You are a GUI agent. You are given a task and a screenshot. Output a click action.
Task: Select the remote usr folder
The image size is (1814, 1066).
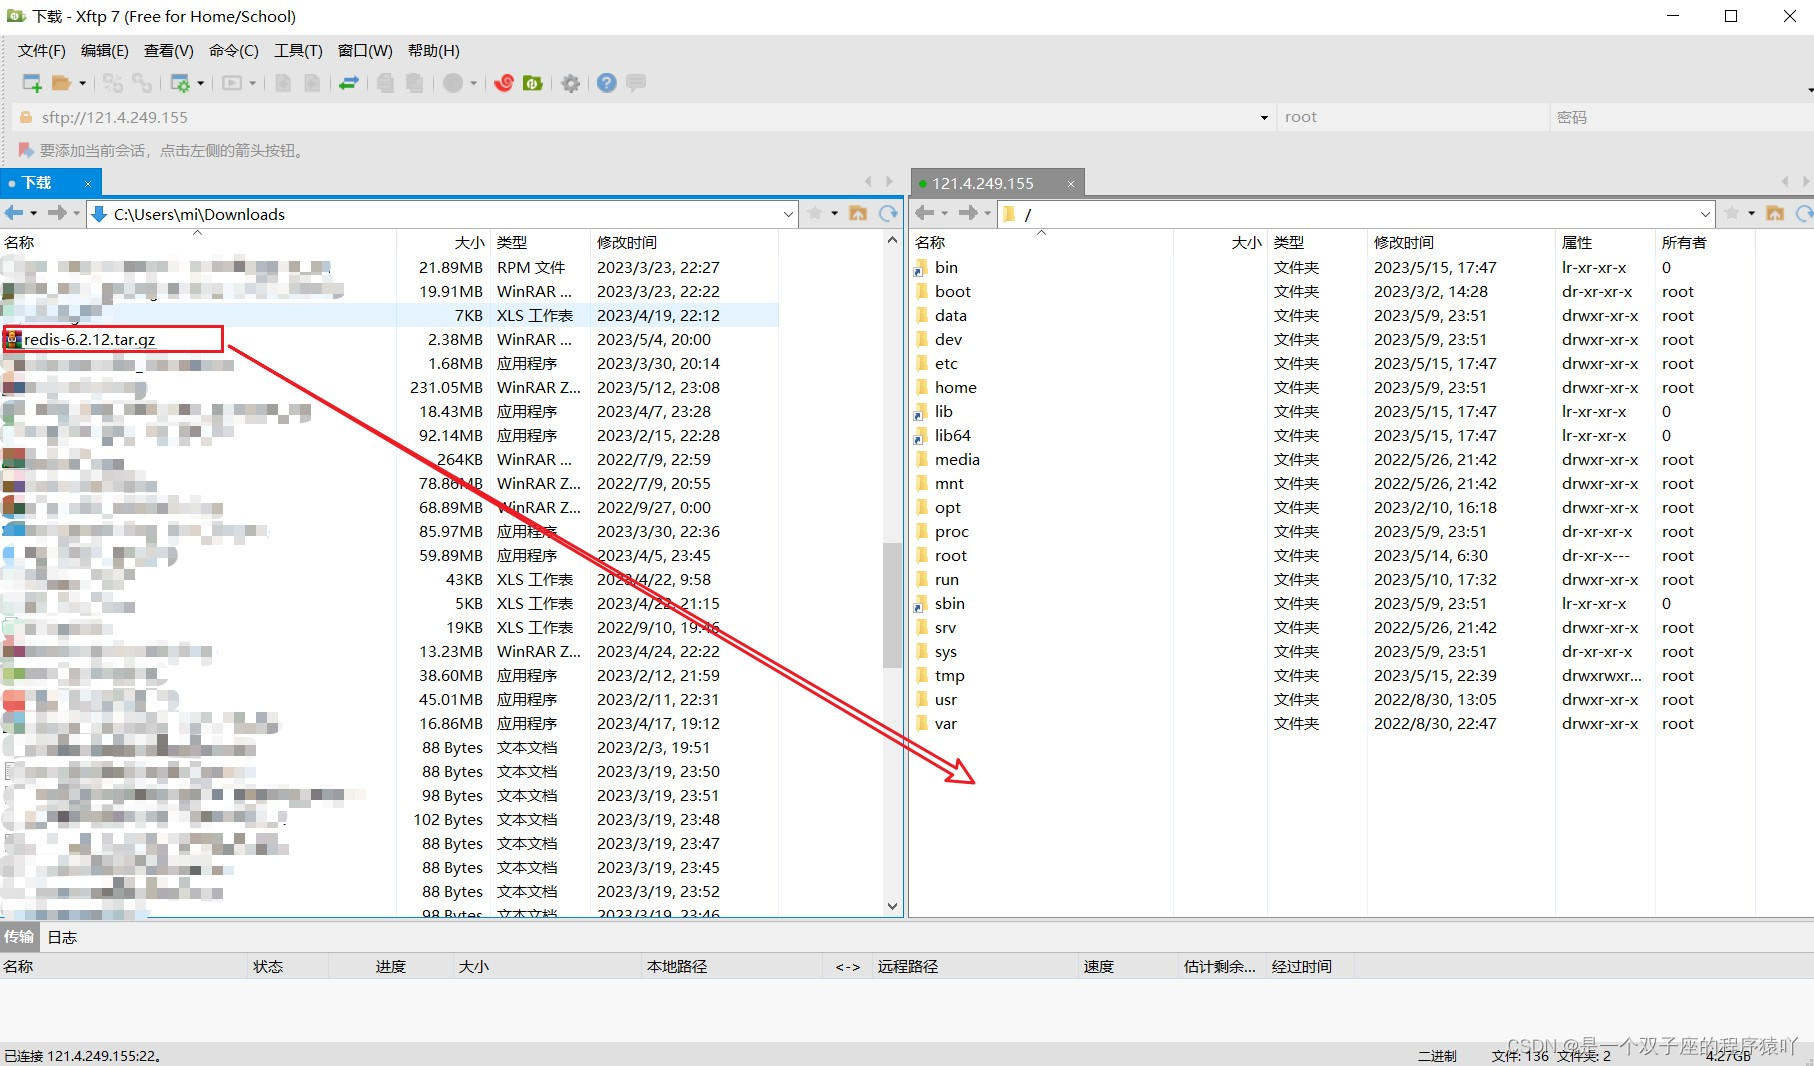(x=945, y=699)
